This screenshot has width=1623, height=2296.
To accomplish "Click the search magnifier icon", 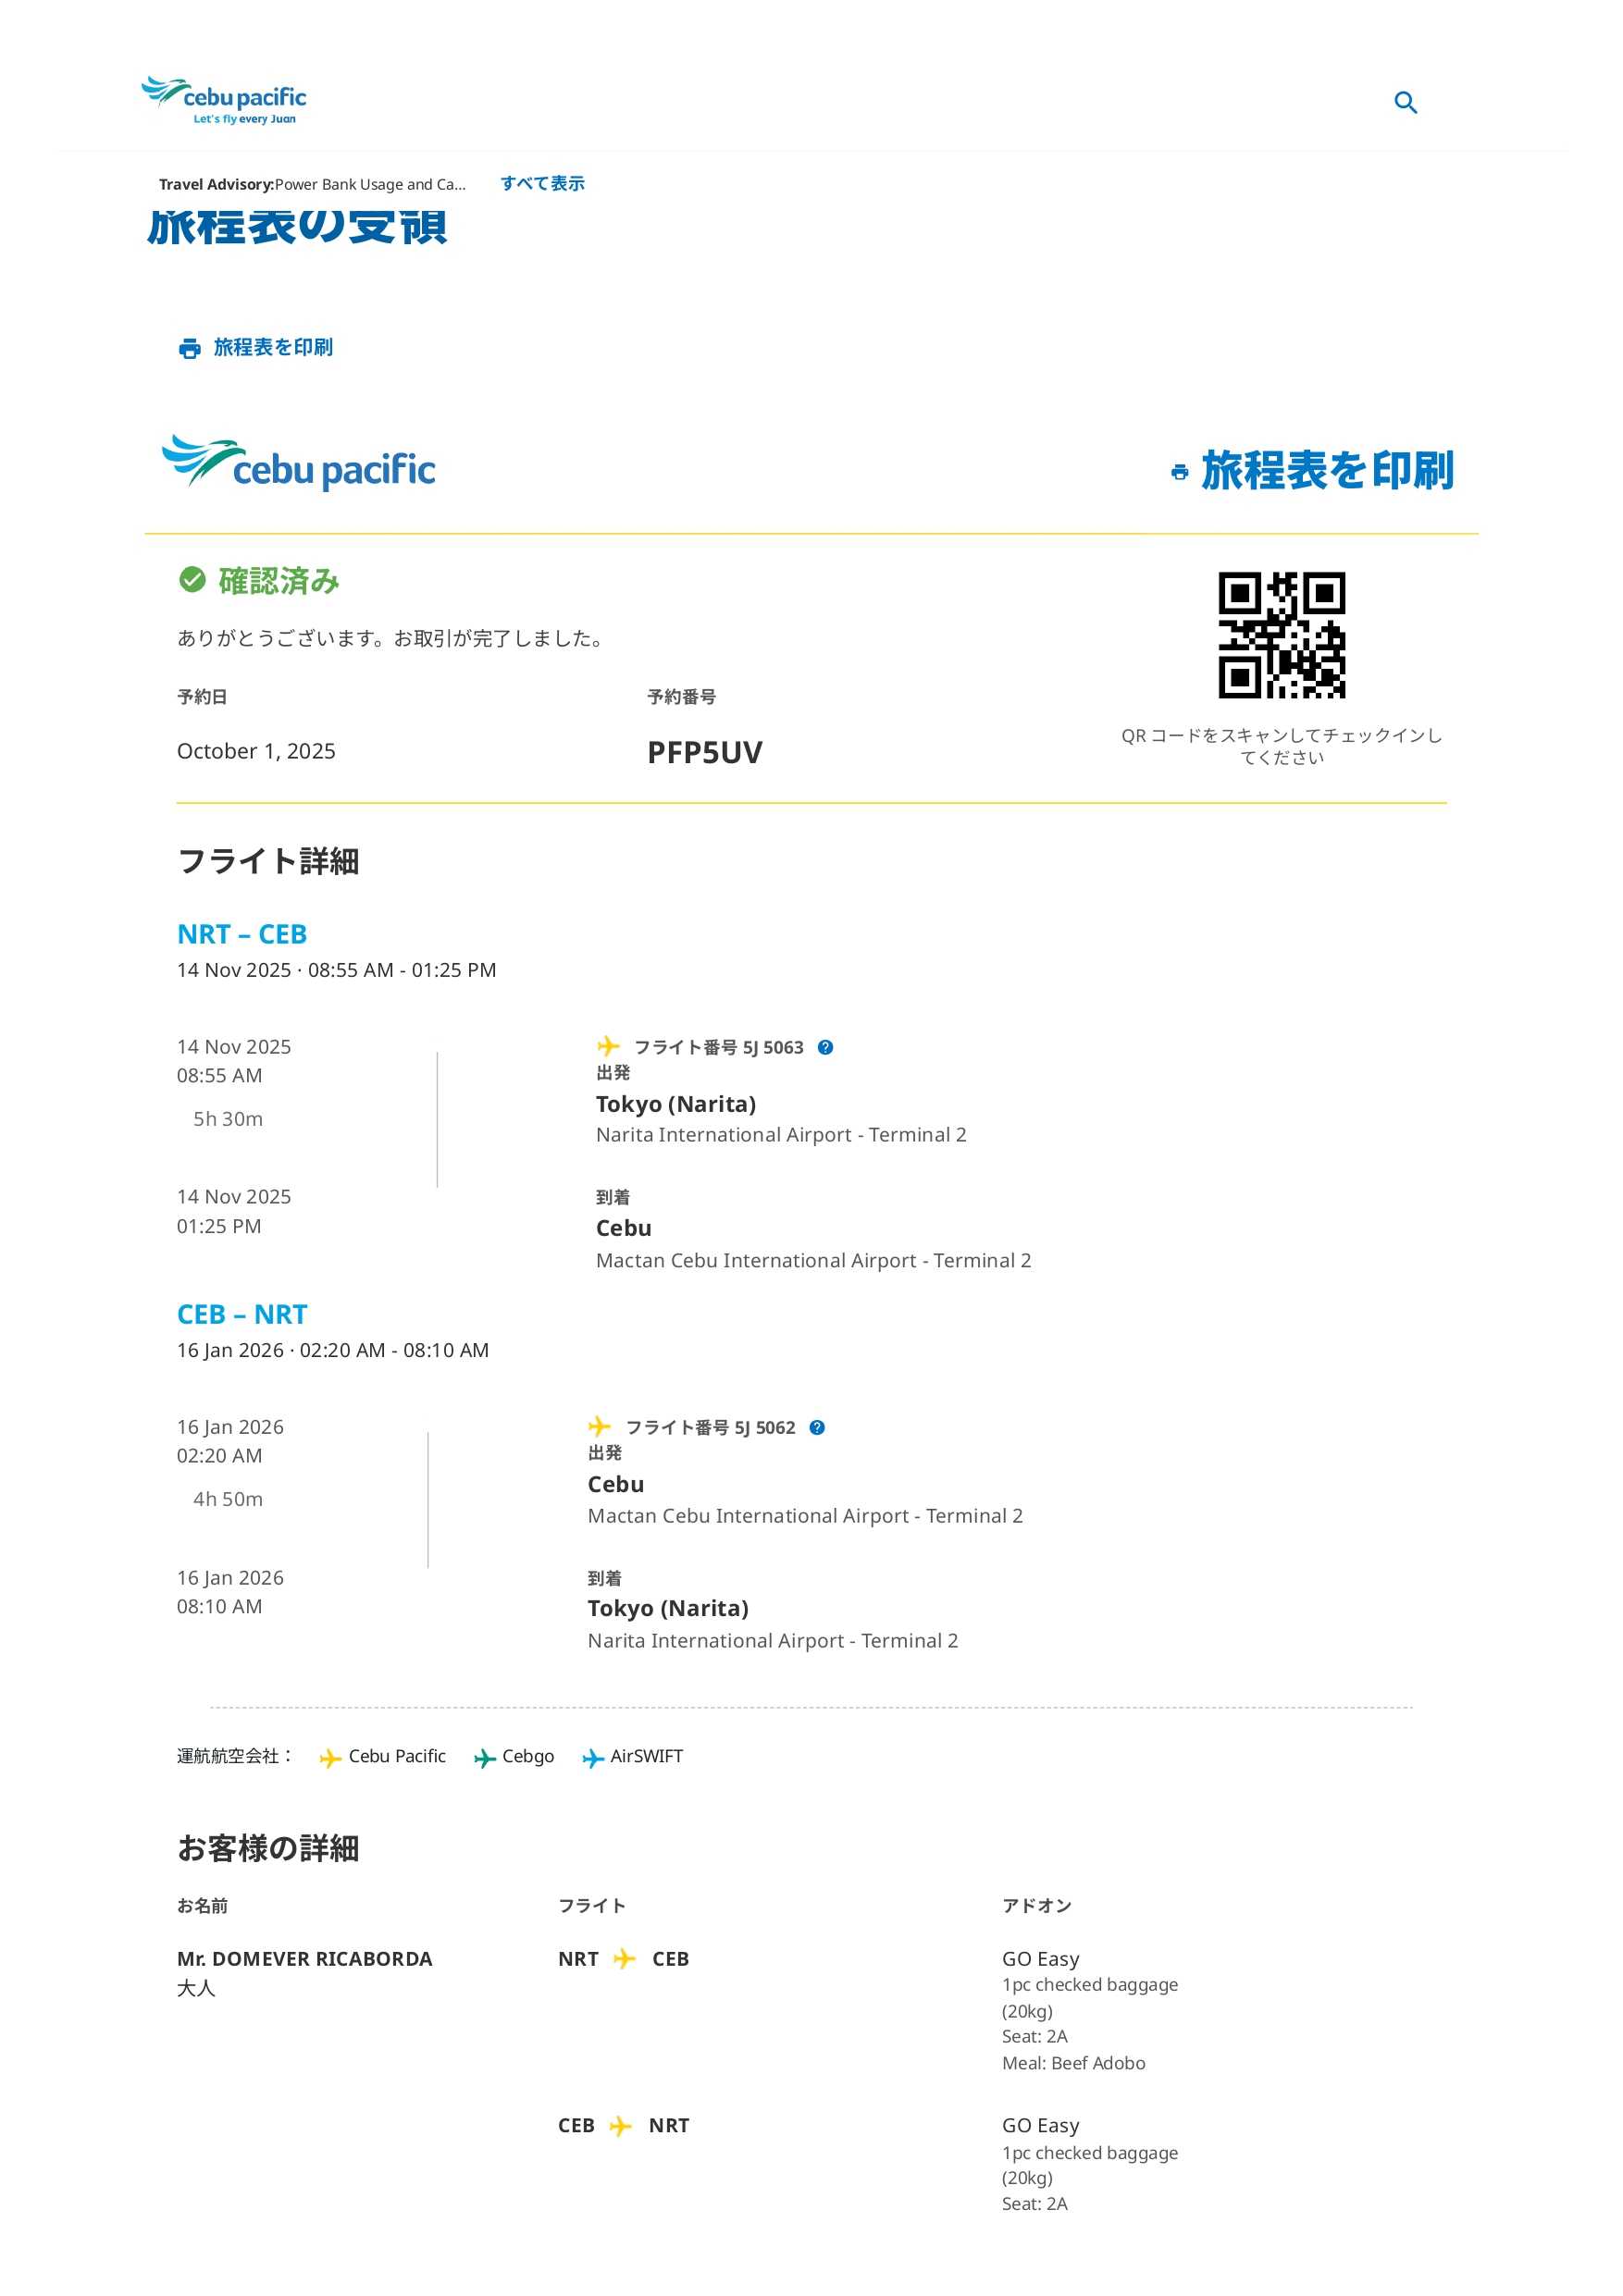I will tap(1405, 102).
